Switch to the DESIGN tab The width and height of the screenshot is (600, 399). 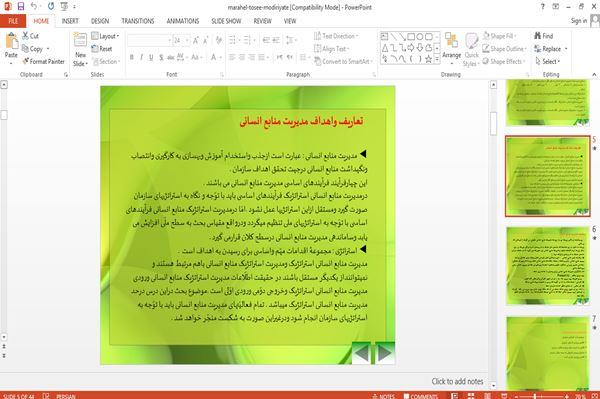coord(100,21)
